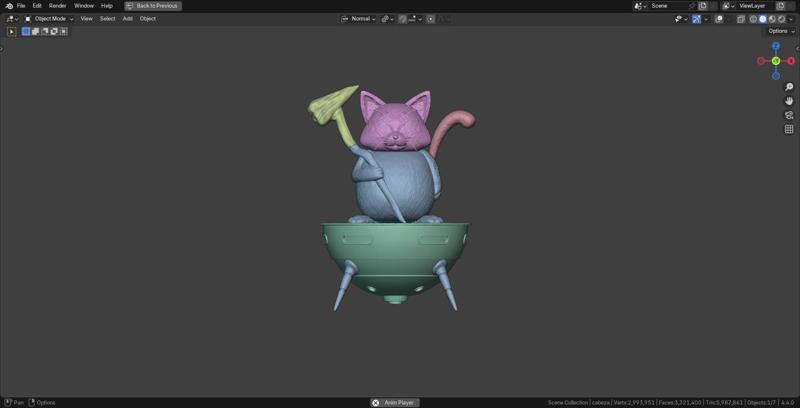
Task: Open shading options dropdown arrow
Action: tap(791, 19)
